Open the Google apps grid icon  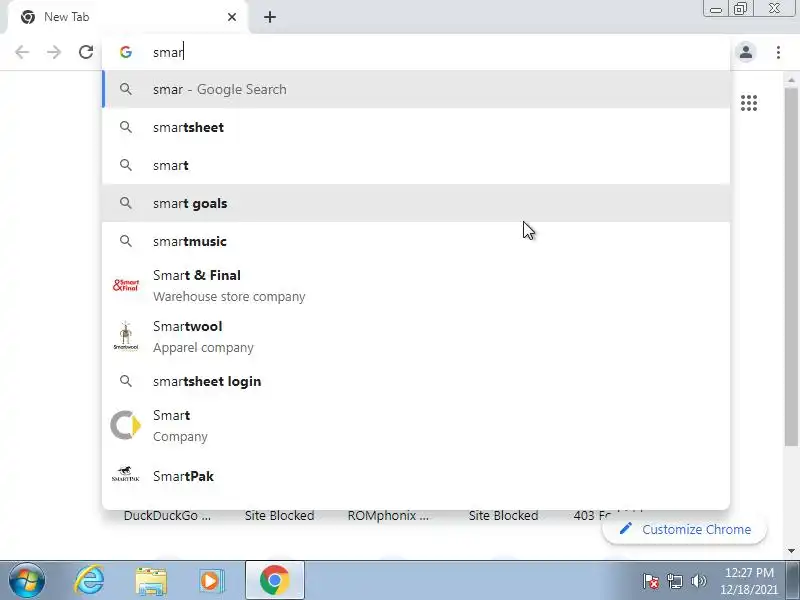749,103
